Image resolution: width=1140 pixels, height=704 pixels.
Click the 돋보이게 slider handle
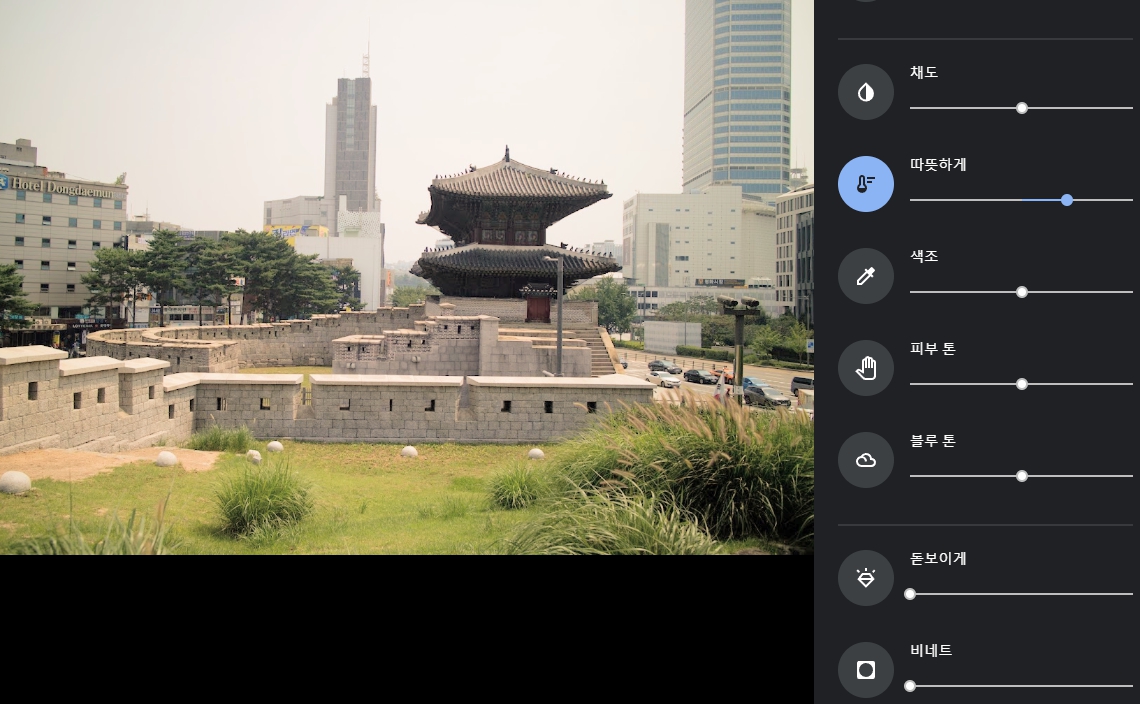910,594
